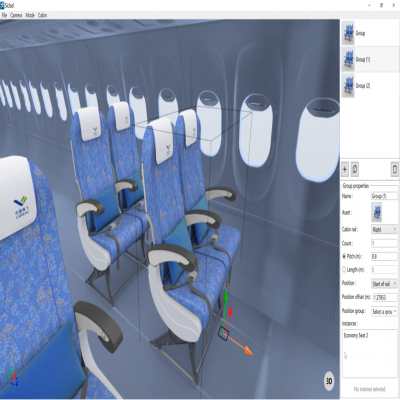Select the Length (m) radio button
This screenshot has width=400, height=400.
(344, 270)
